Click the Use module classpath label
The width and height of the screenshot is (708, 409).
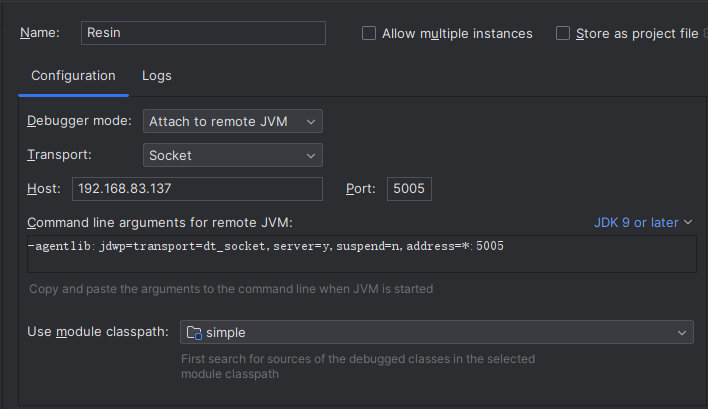[x=97, y=332]
